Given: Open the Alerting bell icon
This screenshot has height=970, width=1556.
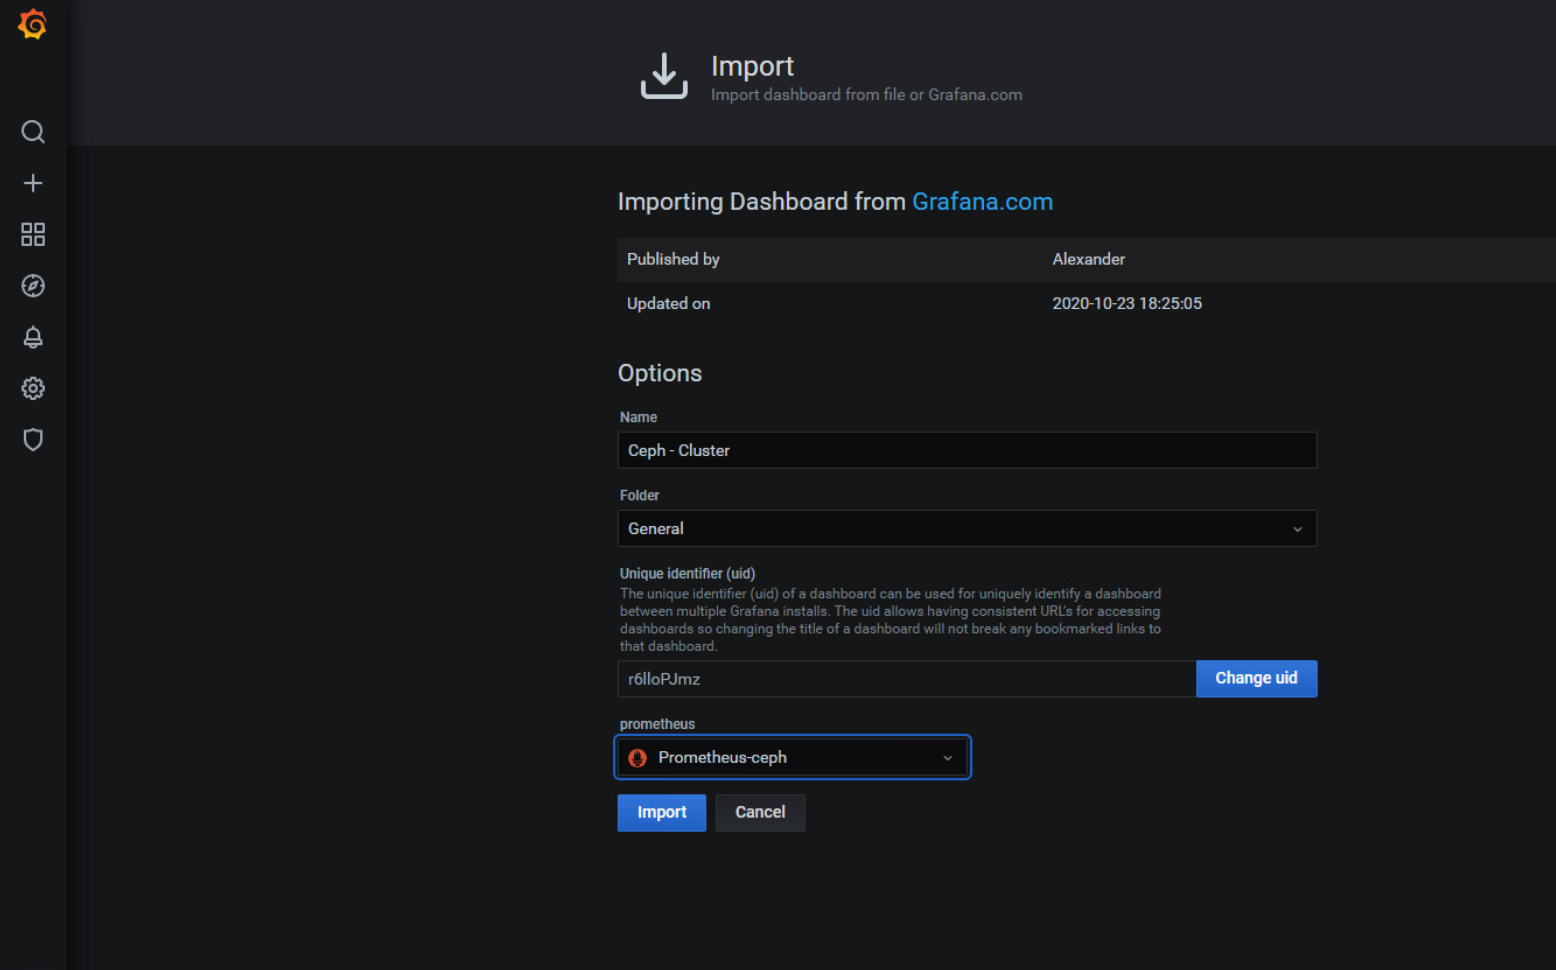Looking at the screenshot, I should tap(33, 337).
